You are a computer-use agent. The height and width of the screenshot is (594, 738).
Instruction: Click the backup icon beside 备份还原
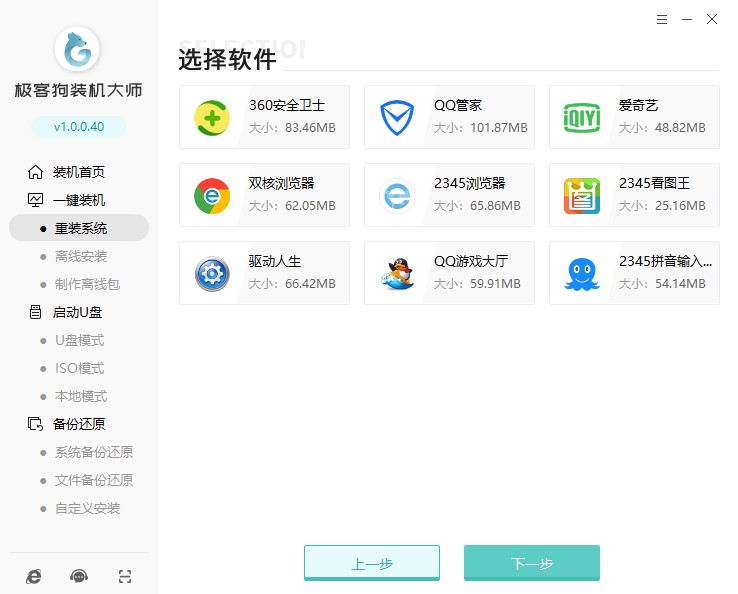point(35,424)
